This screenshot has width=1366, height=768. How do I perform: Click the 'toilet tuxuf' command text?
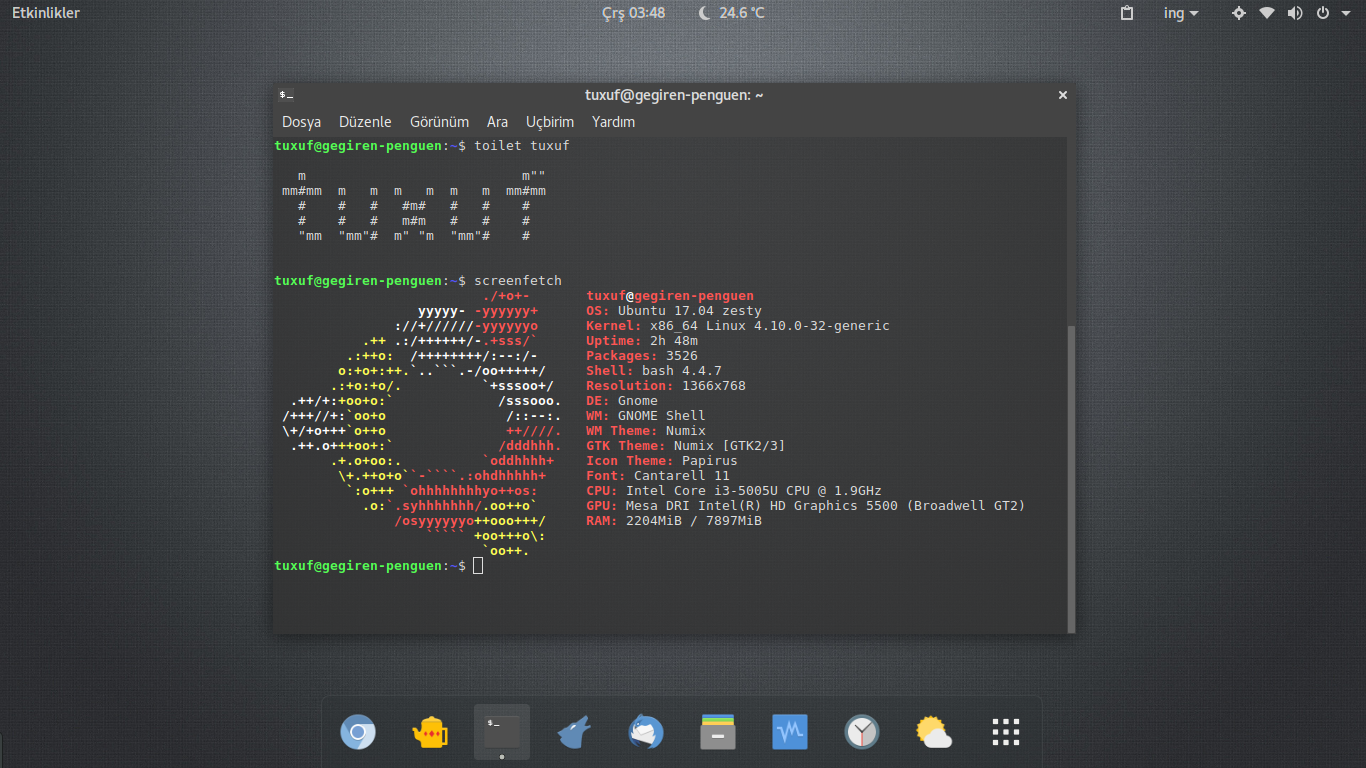(522, 146)
